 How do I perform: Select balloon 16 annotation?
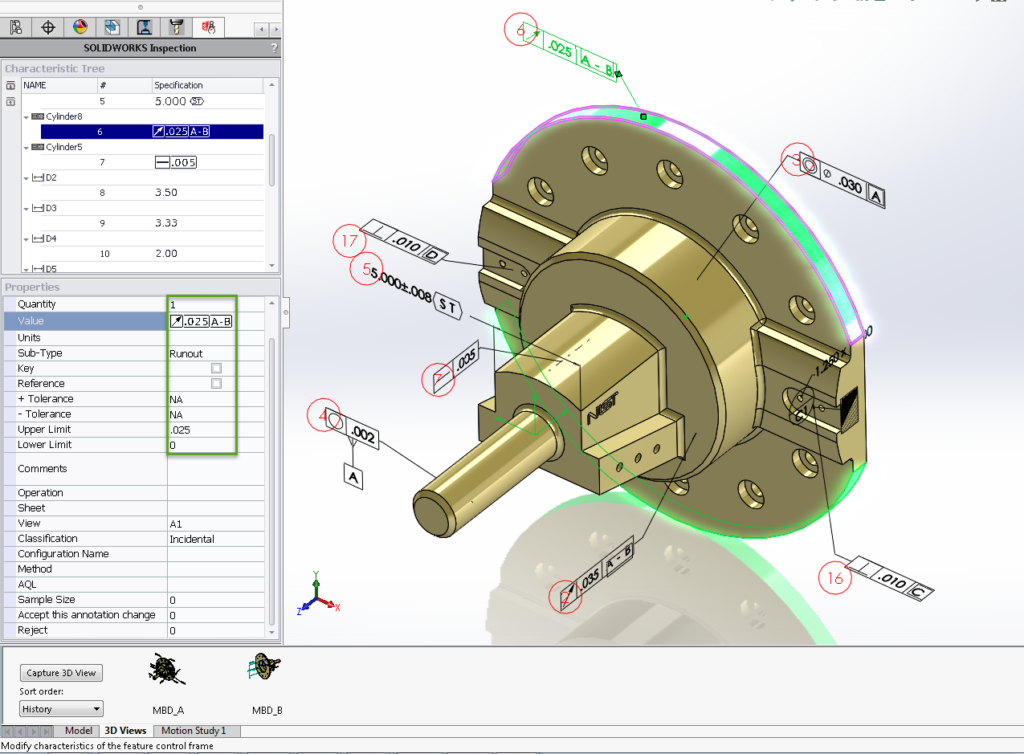click(x=835, y=577)
